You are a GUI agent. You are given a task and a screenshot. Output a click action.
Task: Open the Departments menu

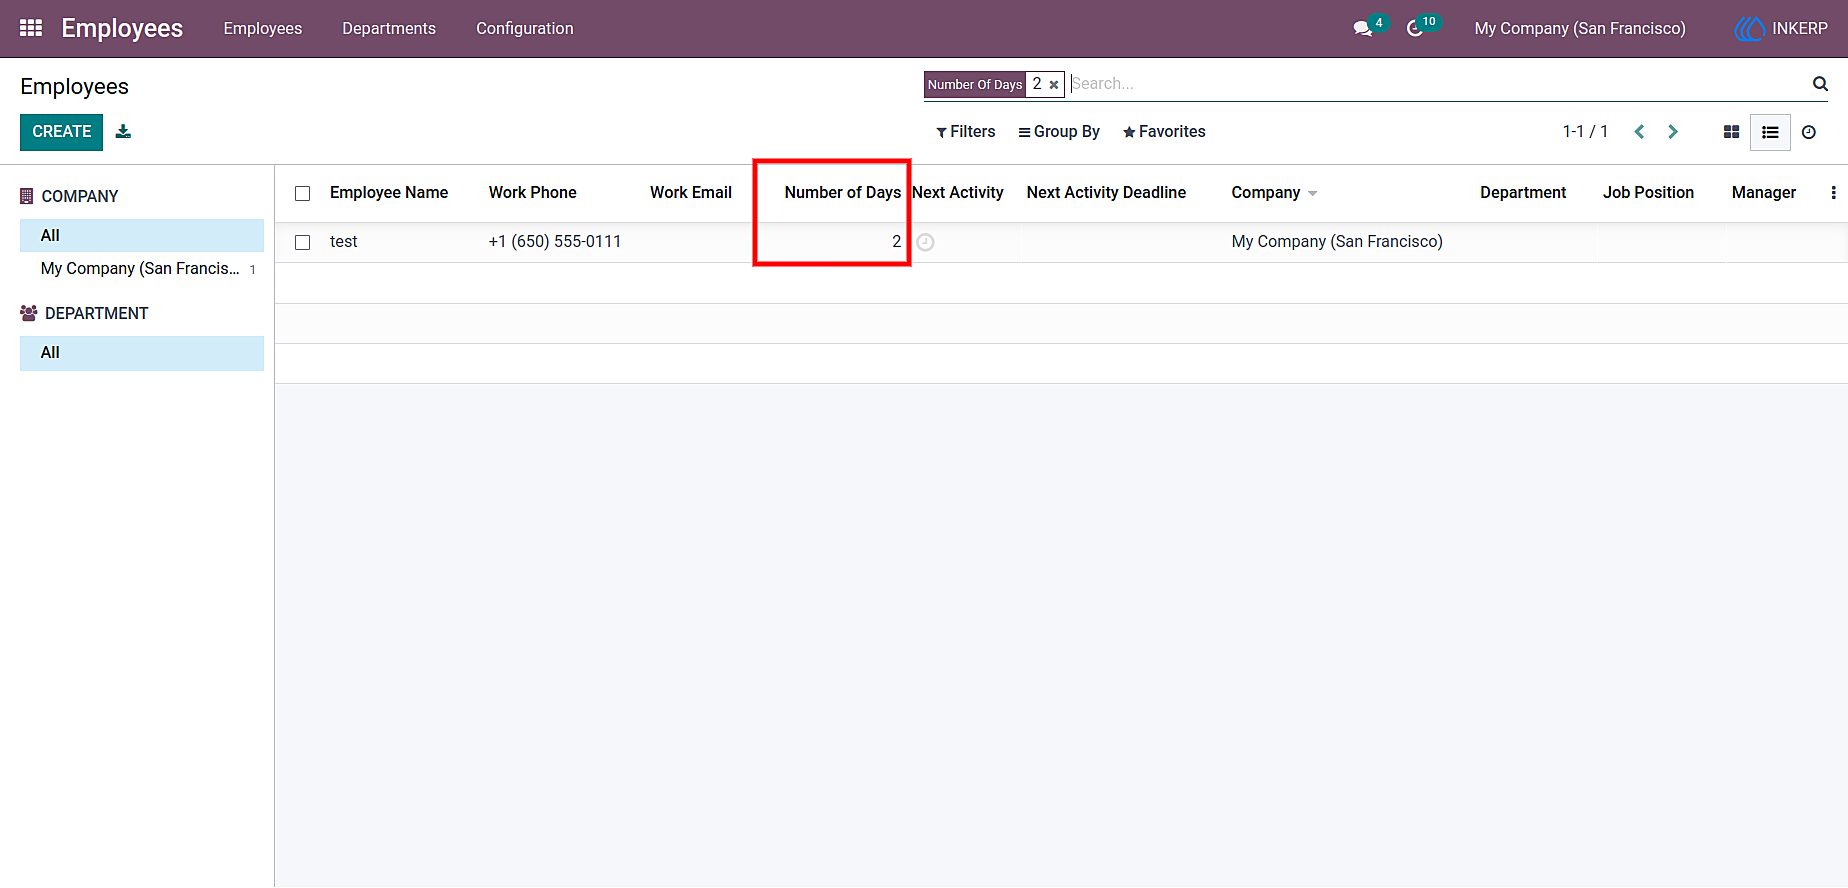click(389, 28)
